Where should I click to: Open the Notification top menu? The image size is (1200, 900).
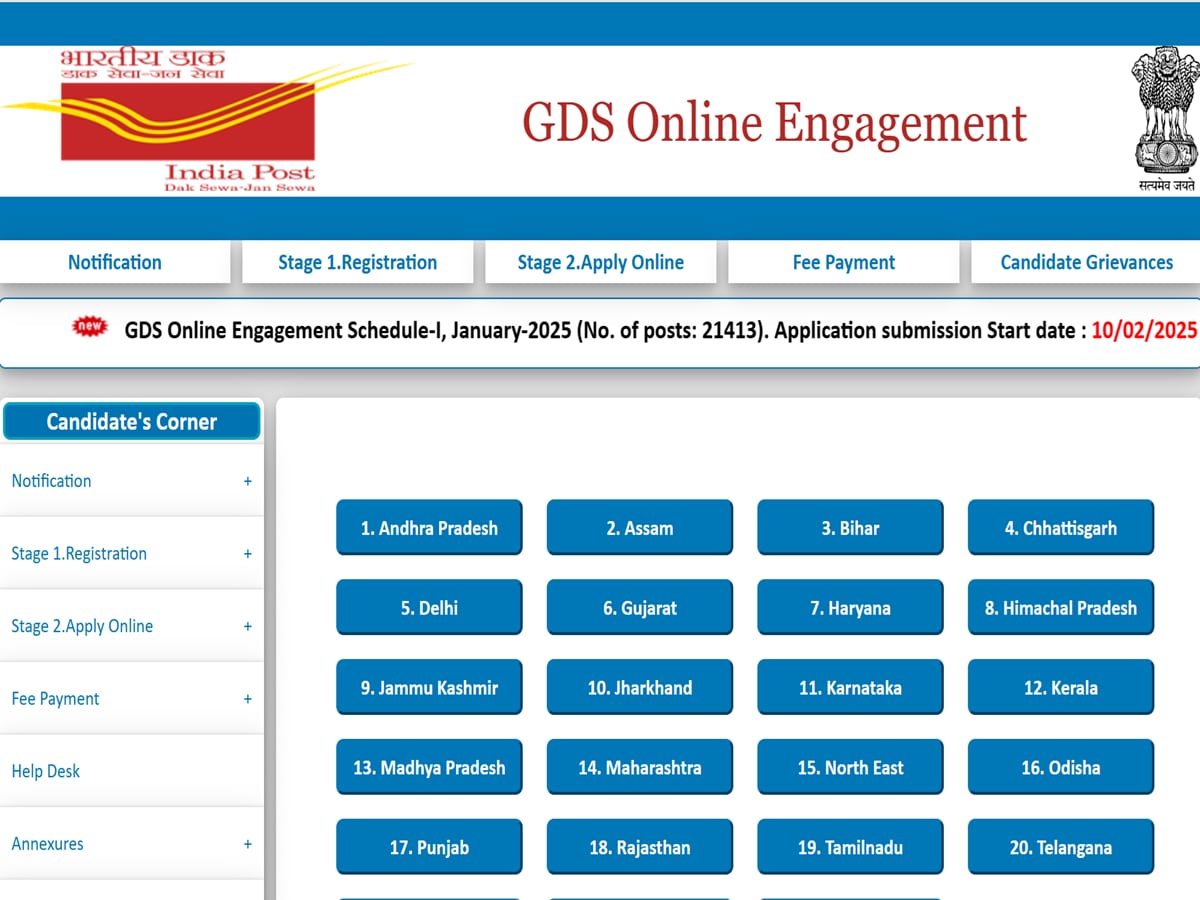pyautogui.click(x=115, y=262)
